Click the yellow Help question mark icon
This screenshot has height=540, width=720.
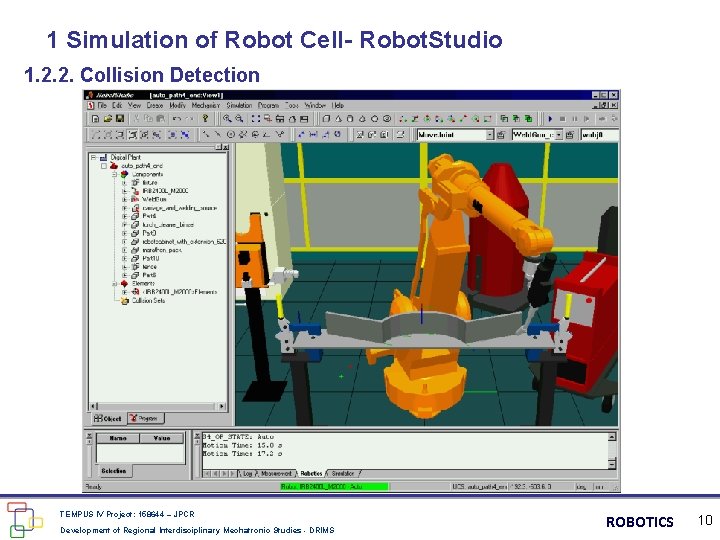[x=205, y=118]
